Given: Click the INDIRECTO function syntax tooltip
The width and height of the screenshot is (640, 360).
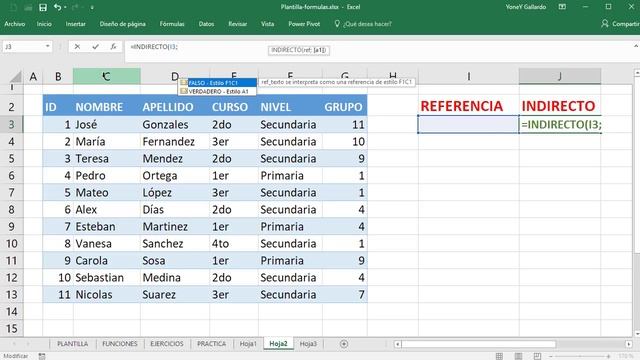Looking at the screenshot, I should [x=299, y=50].
